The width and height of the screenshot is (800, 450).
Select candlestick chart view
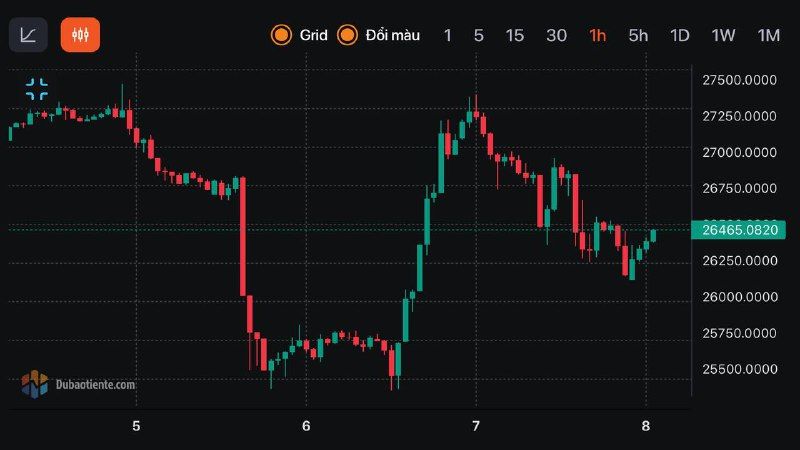(80, 35)
